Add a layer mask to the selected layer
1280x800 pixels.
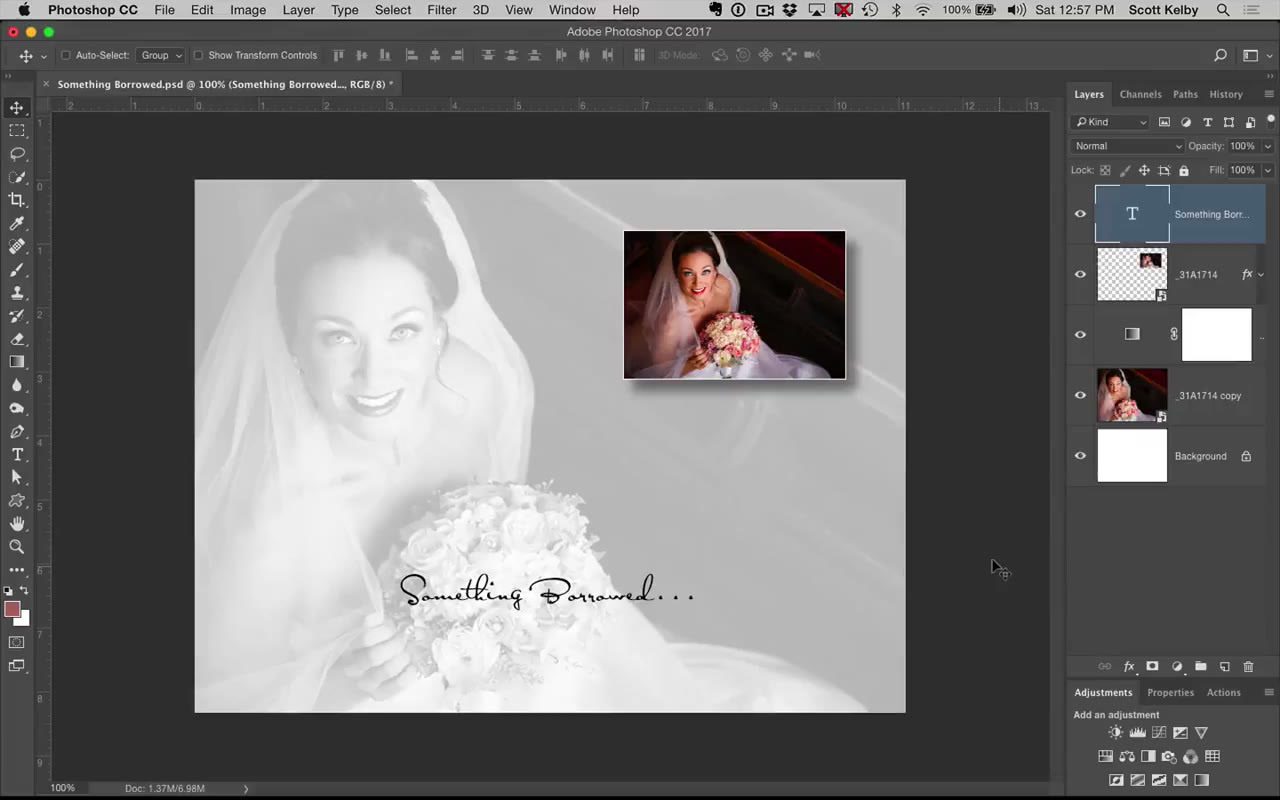1152,666
